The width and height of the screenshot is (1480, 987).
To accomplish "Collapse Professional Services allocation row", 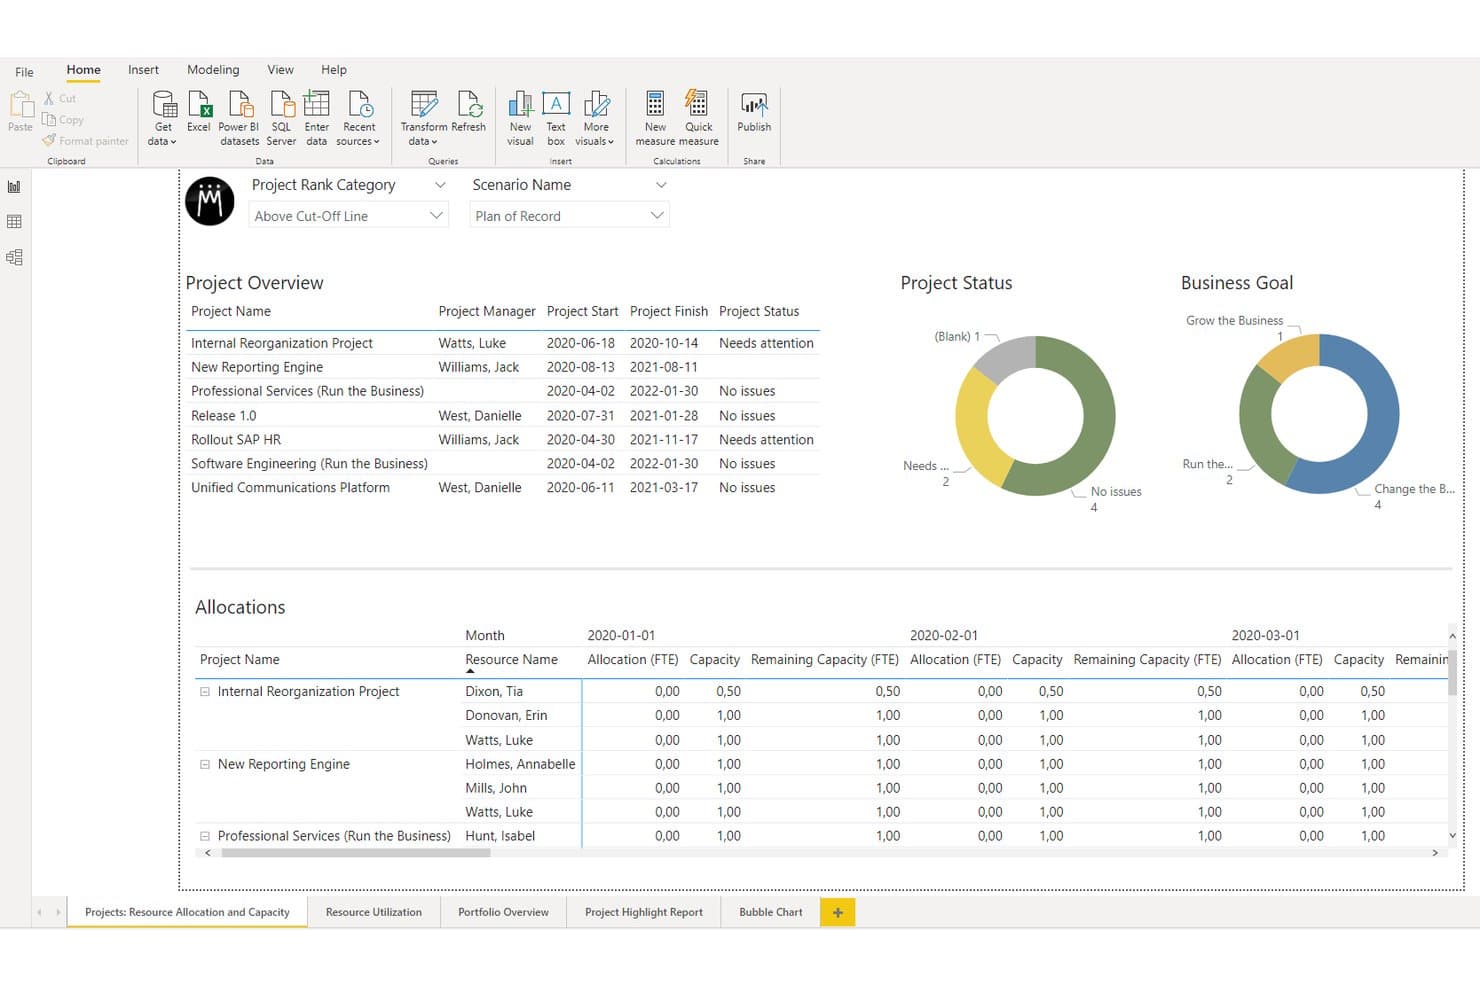I will (x=205, y=836).
